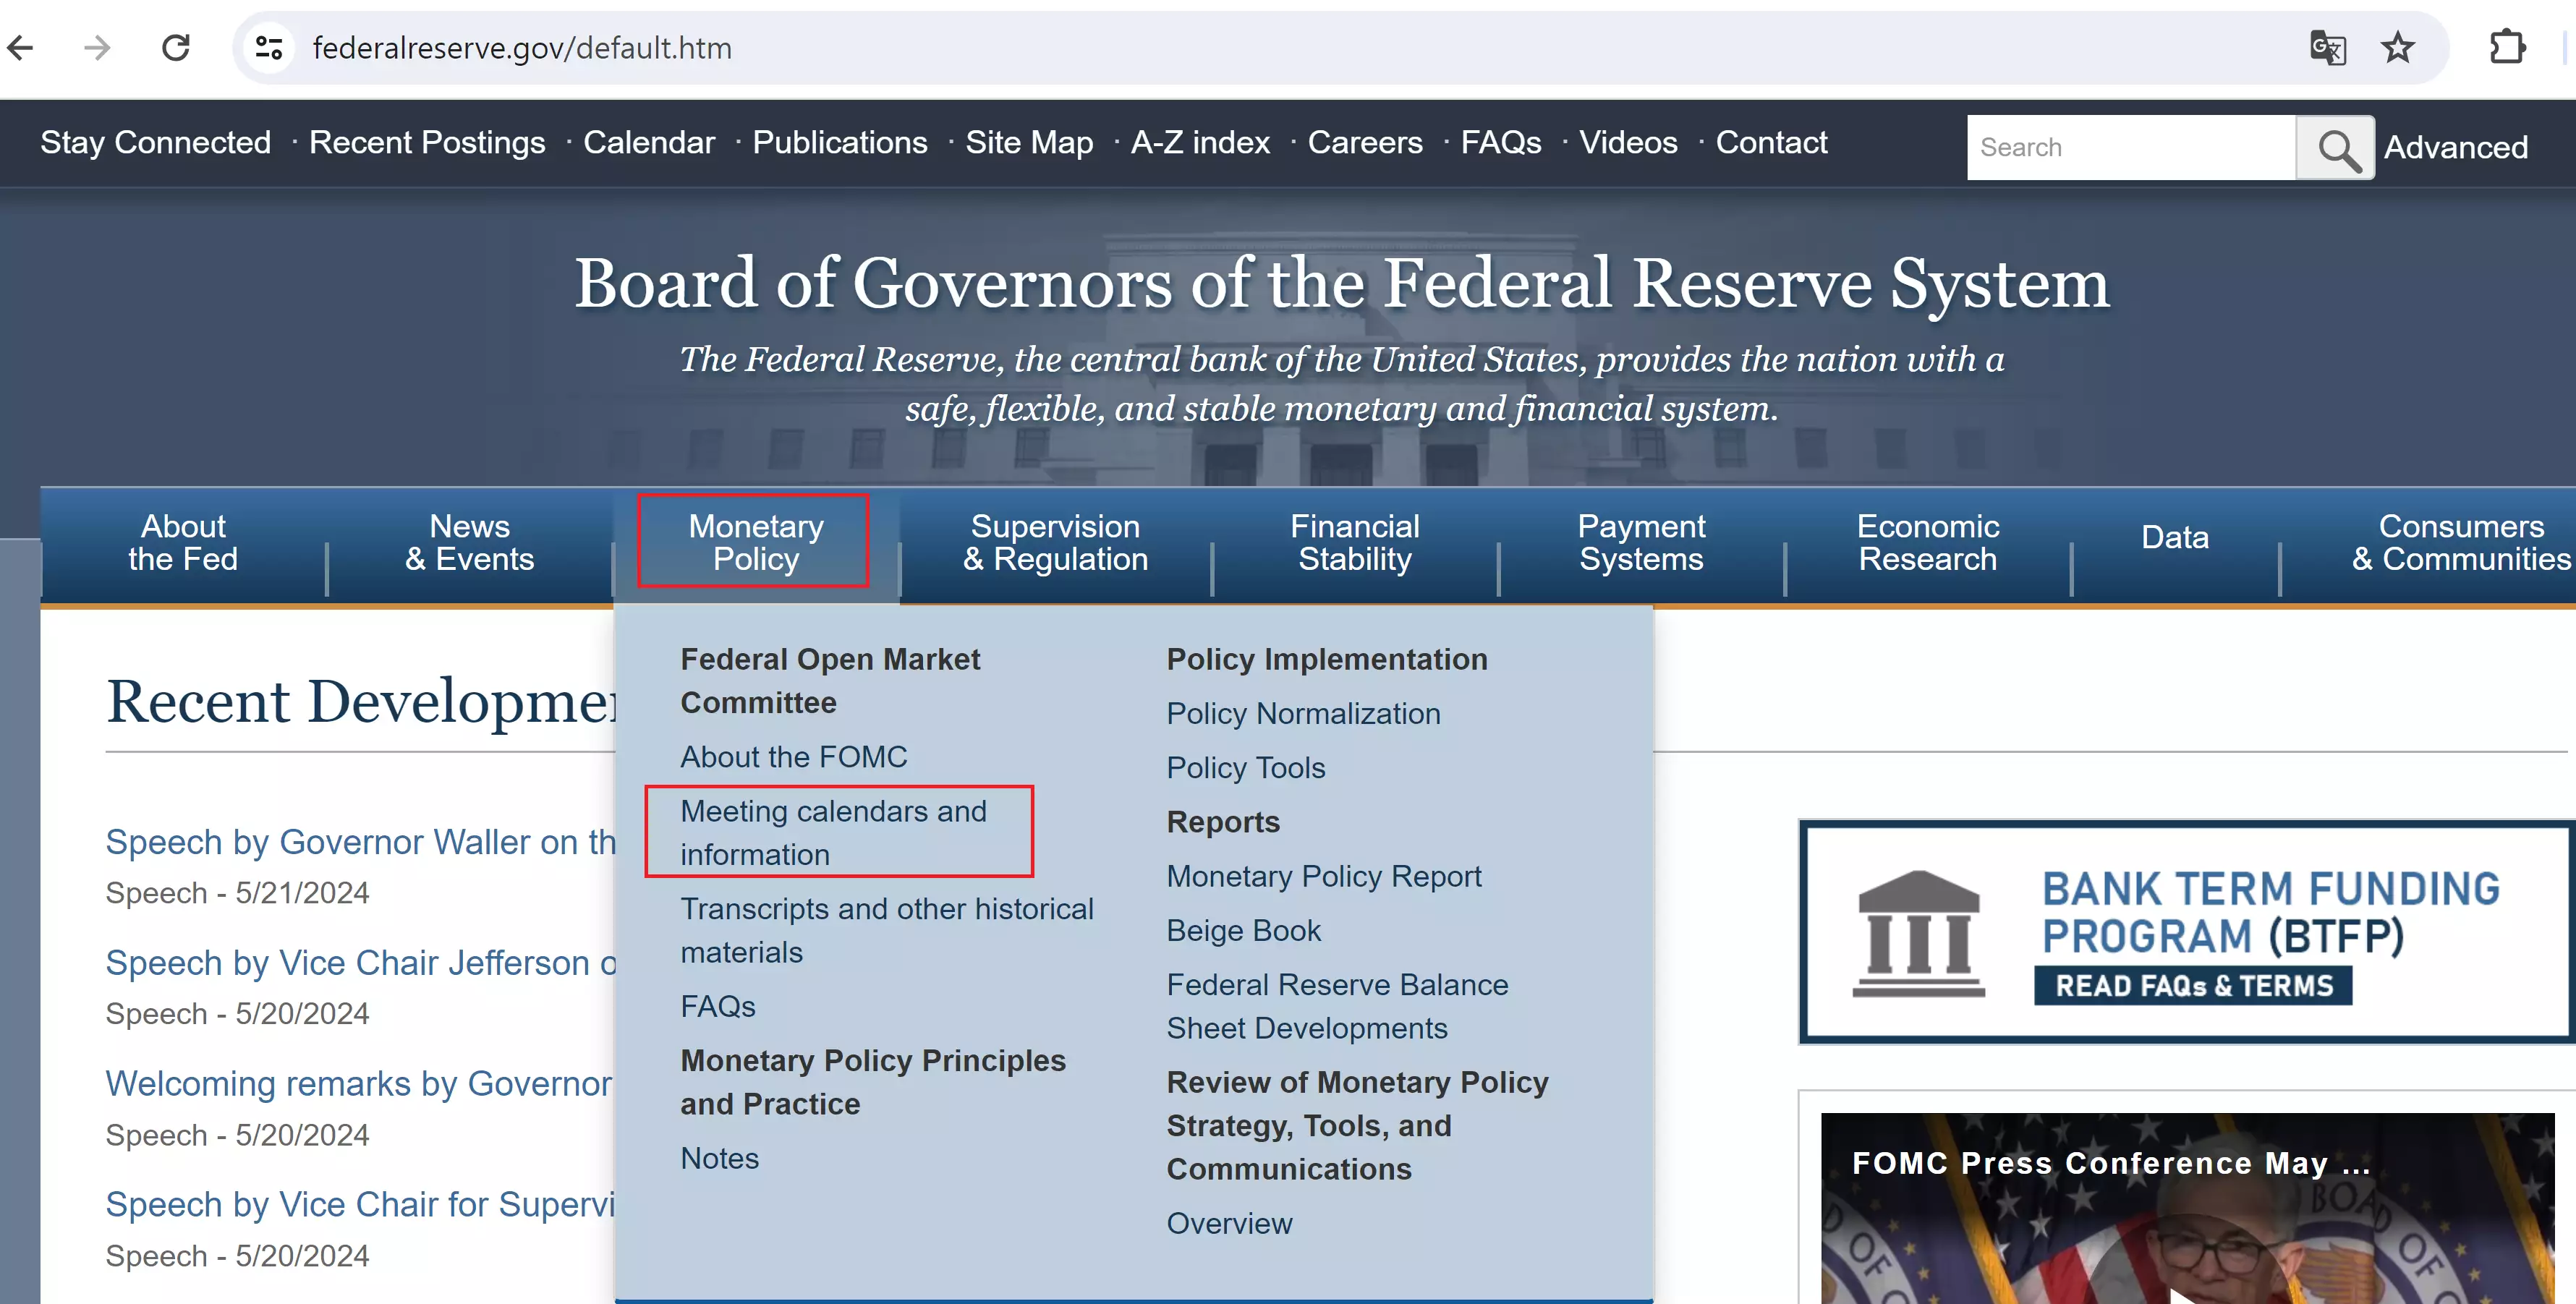Click the Reports heading
This screenshot has width=2576, height=1304.
[1223, 822]
